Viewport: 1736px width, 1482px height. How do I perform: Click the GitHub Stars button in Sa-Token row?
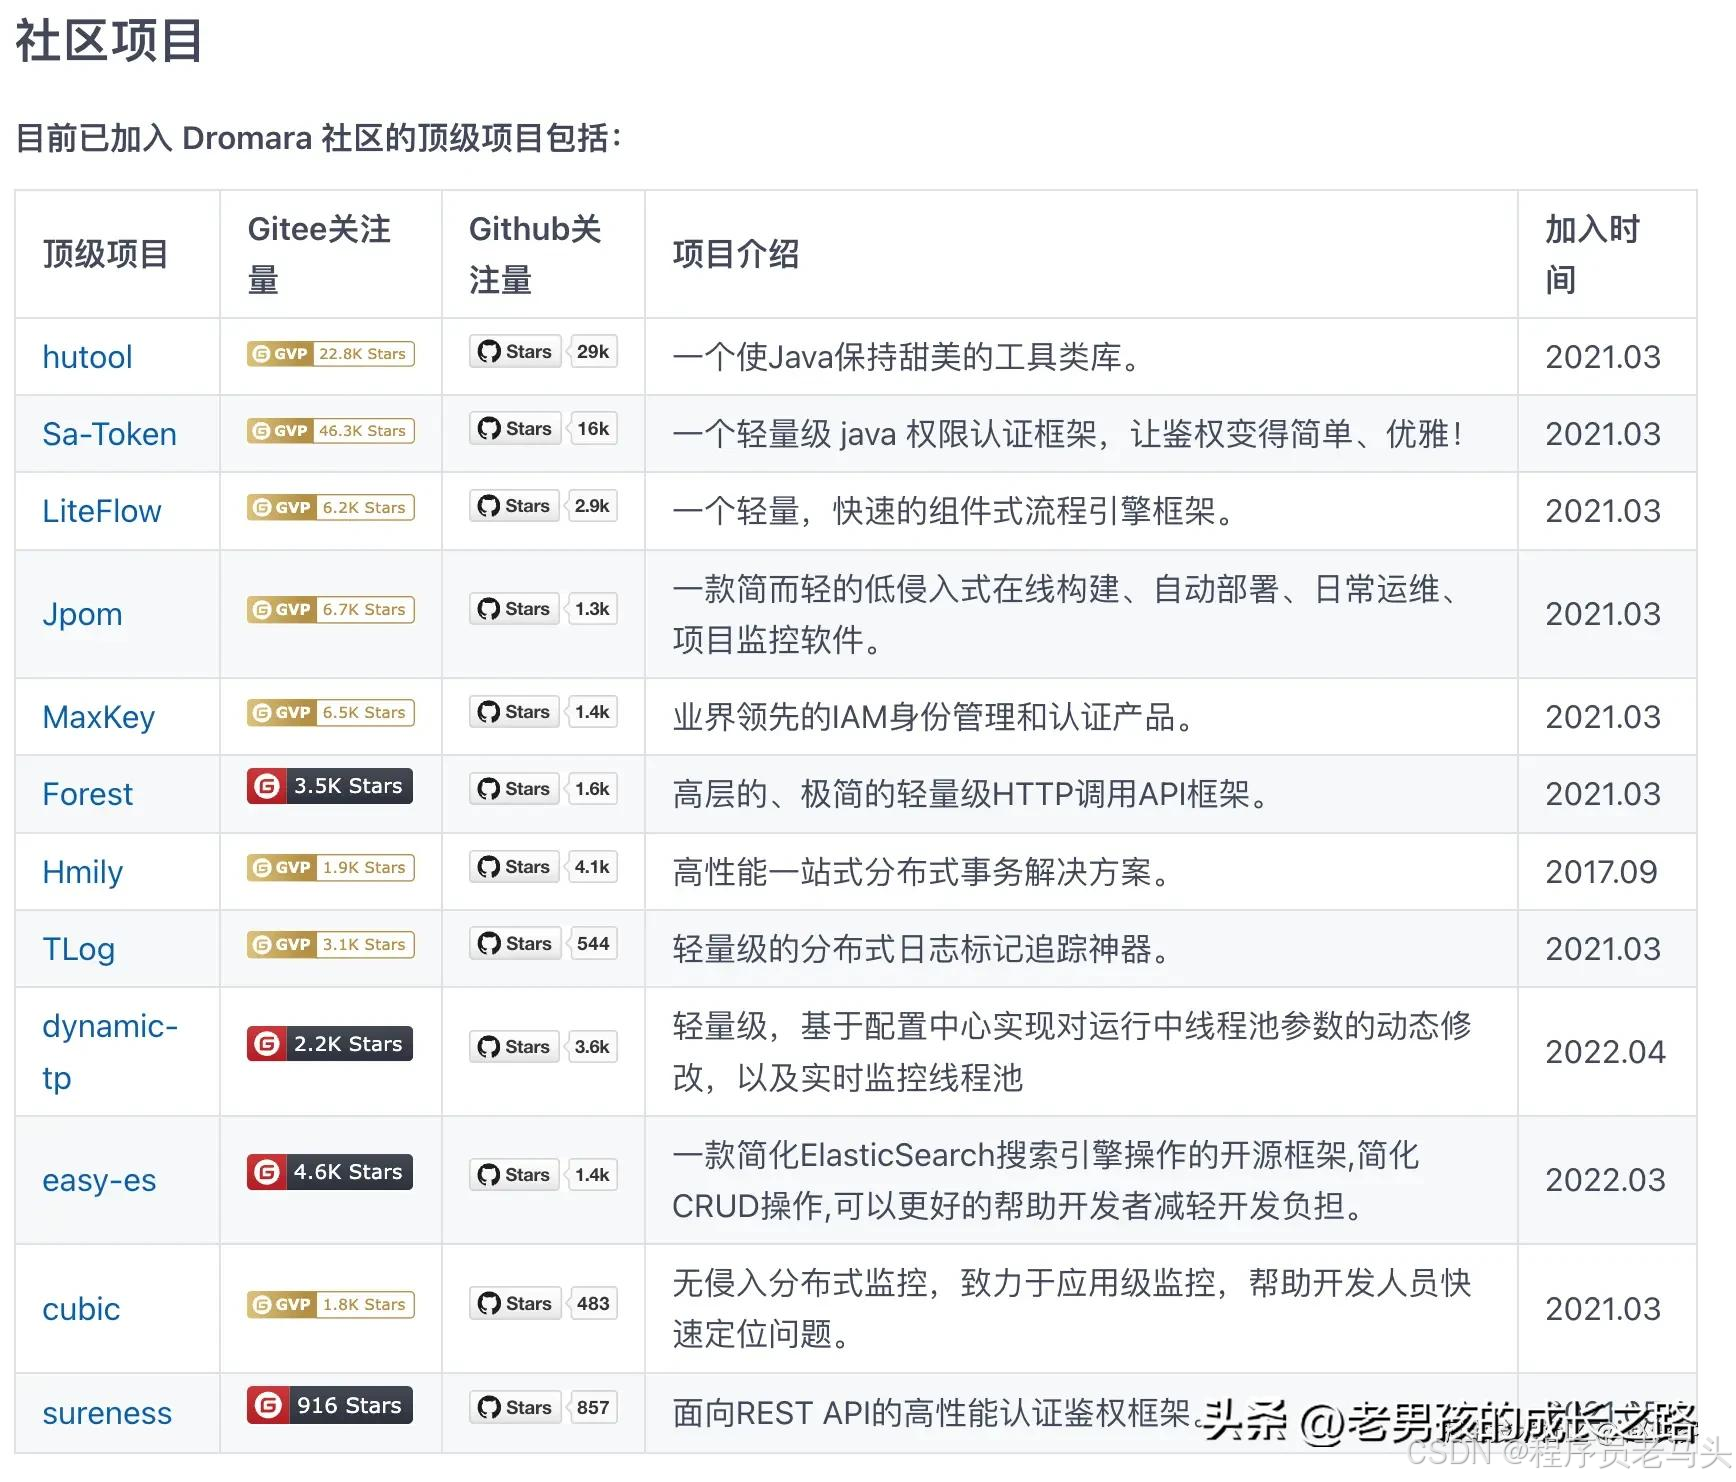[515, 429]
